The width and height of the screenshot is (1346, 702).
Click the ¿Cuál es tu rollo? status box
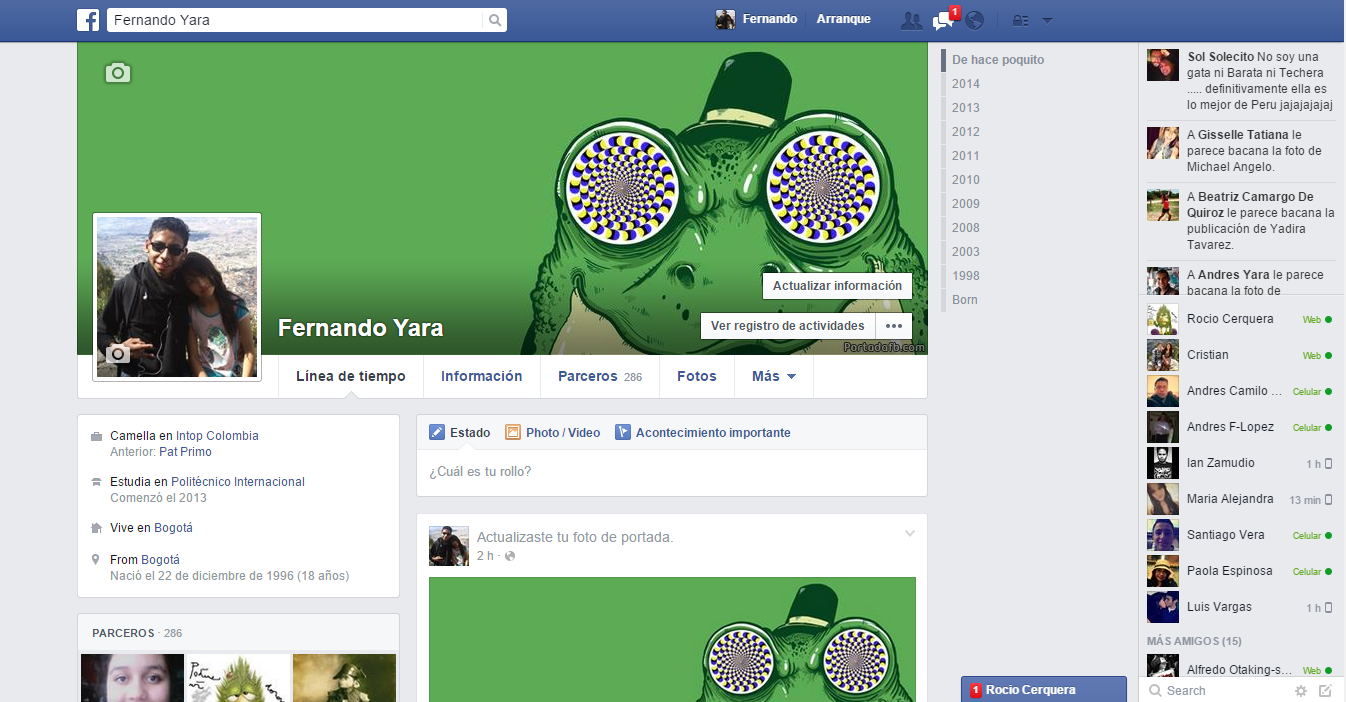(x=672, y=472)
